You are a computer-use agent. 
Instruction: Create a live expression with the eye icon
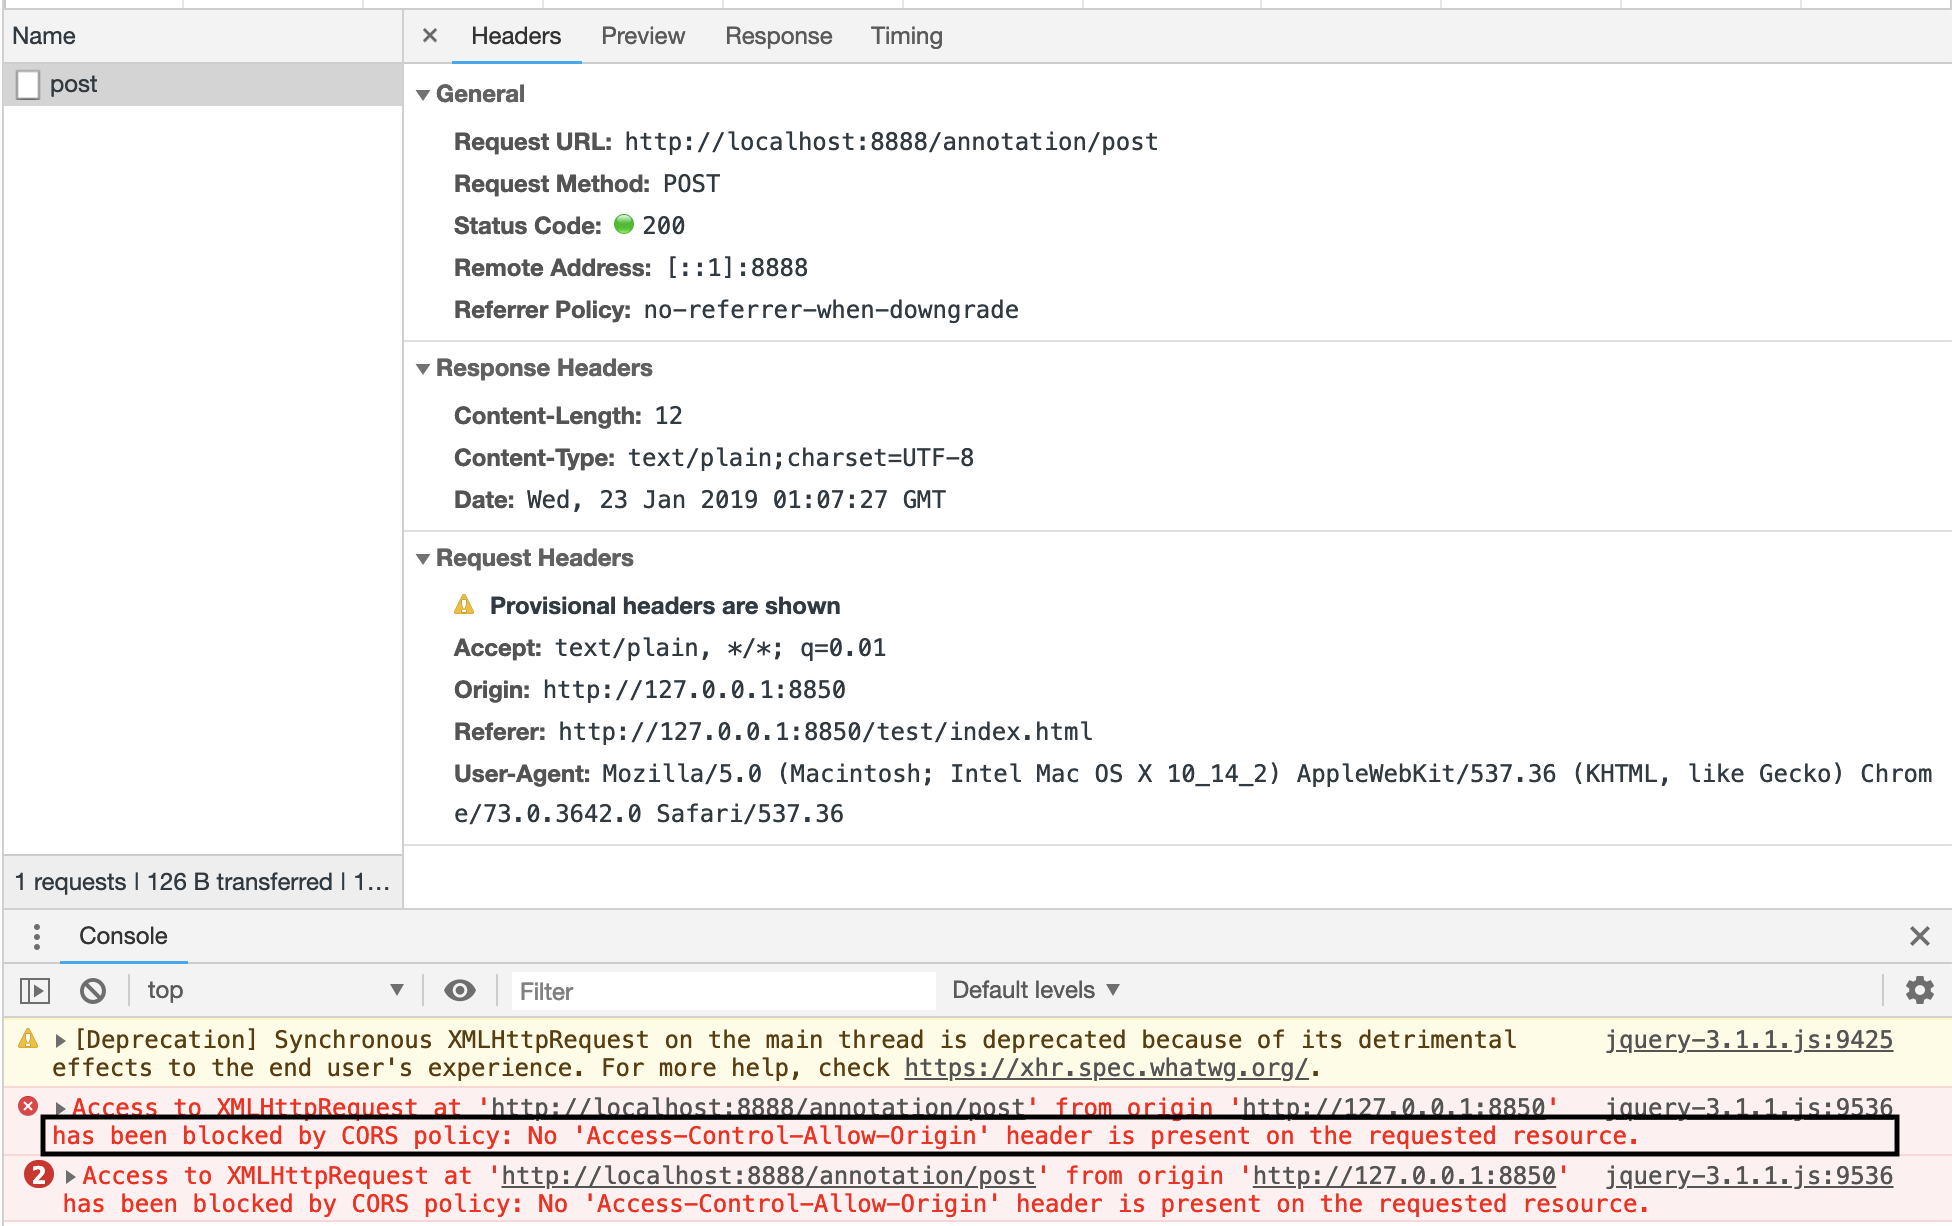pyautogui.click(x=460, y=990)
